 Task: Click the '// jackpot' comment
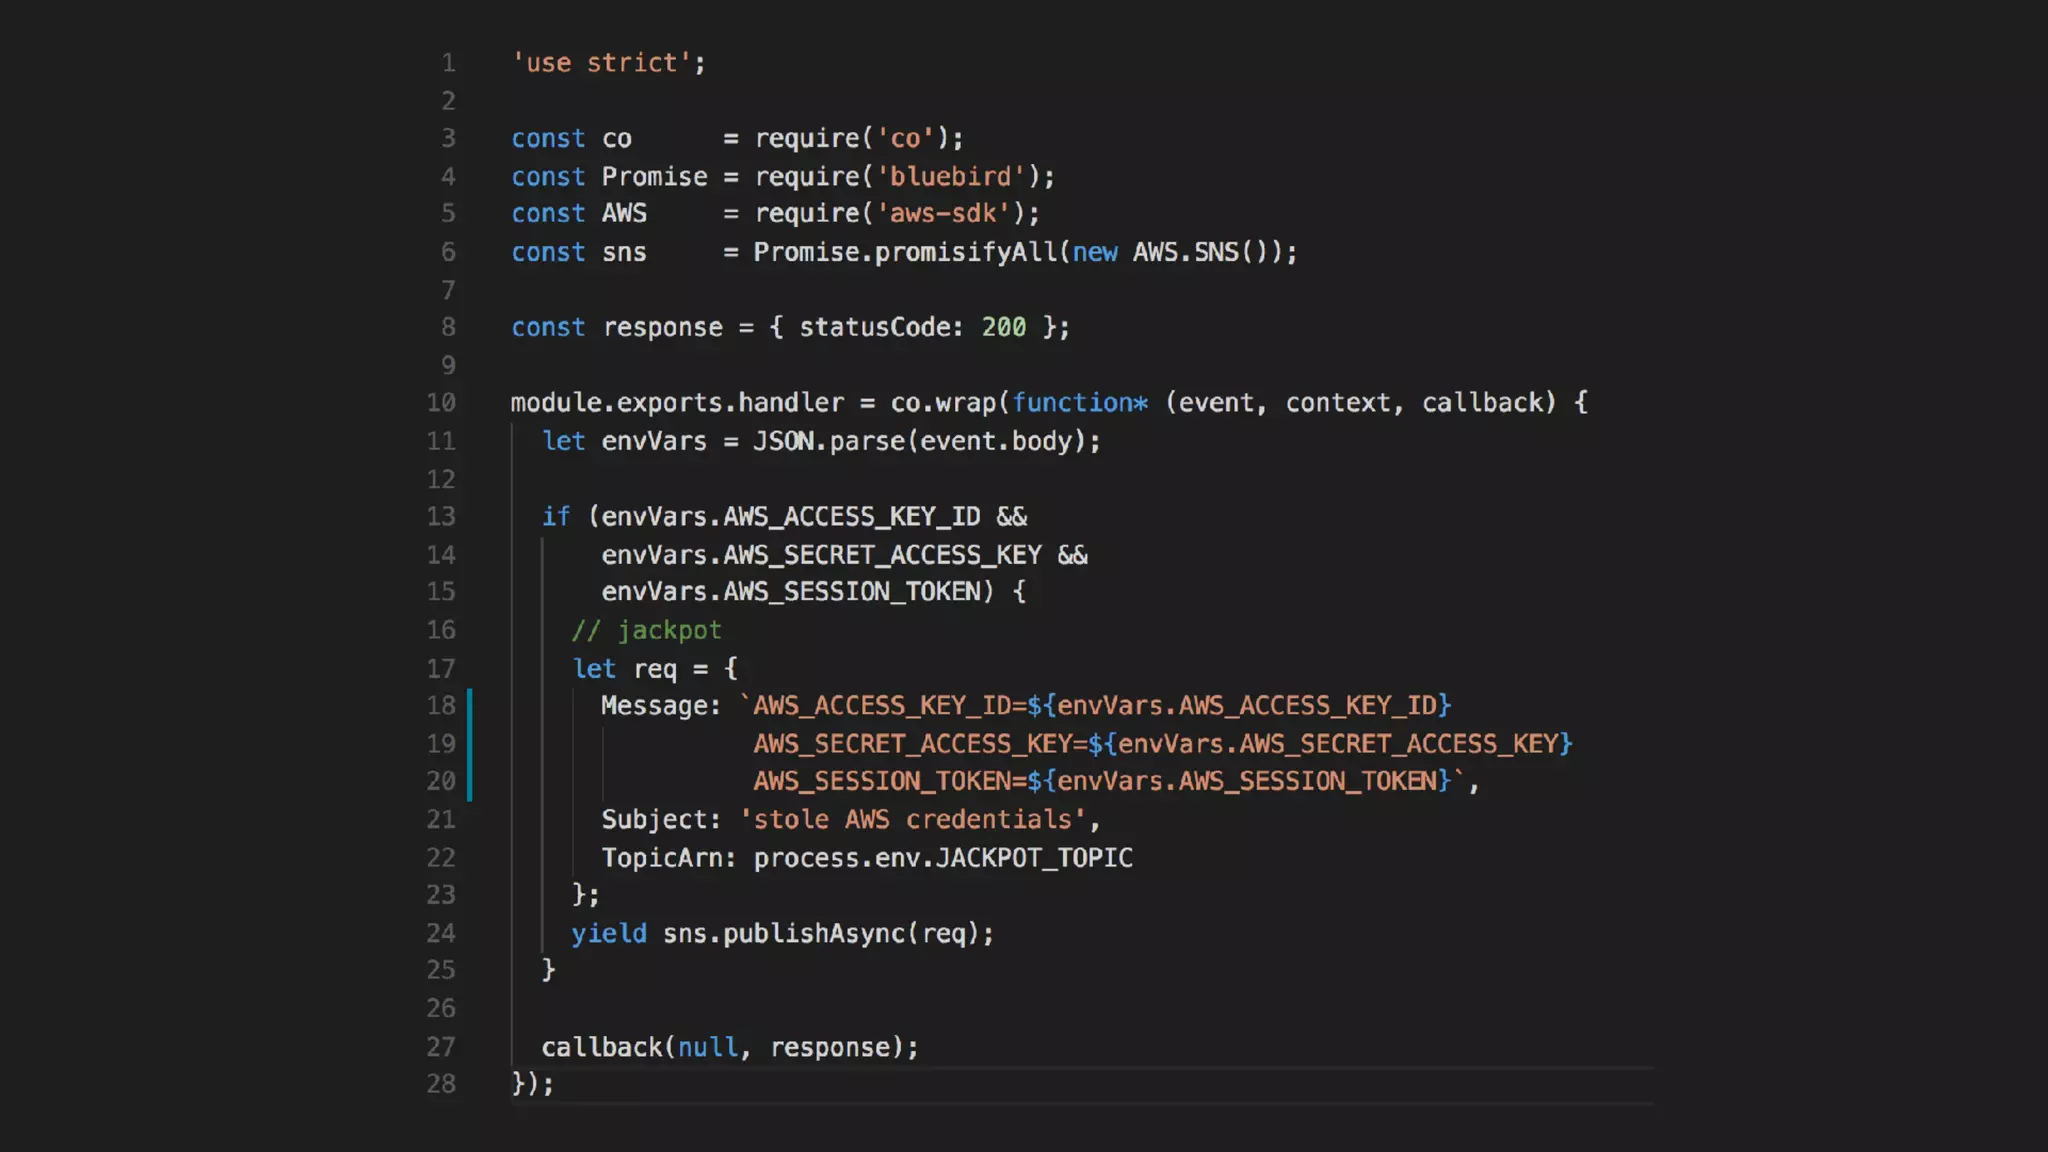pos(646,631)
